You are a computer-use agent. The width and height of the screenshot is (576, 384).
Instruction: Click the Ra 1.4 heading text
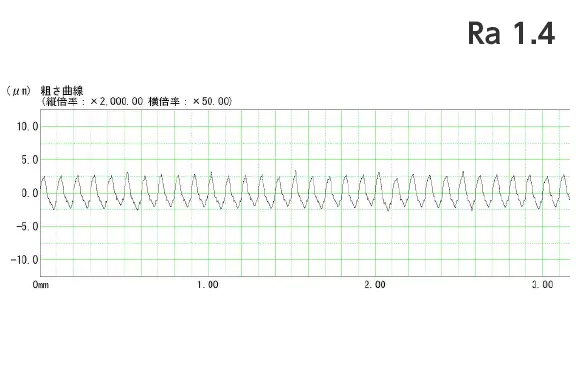(x=511, y=33)
